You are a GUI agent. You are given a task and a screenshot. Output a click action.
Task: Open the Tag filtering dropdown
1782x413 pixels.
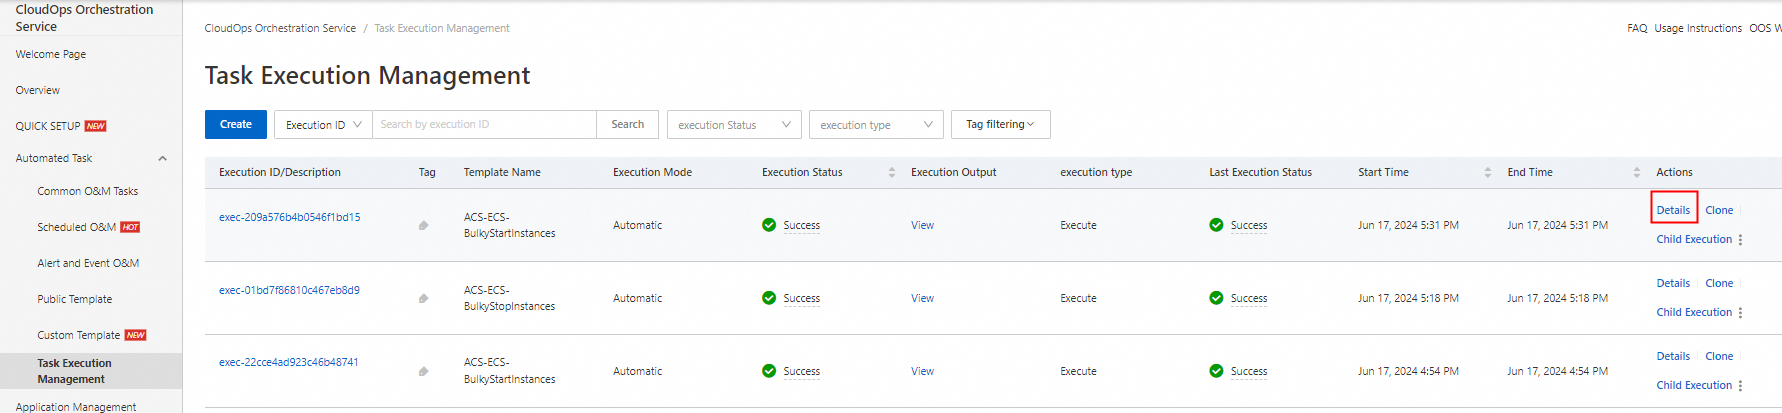pos(1000,125)
